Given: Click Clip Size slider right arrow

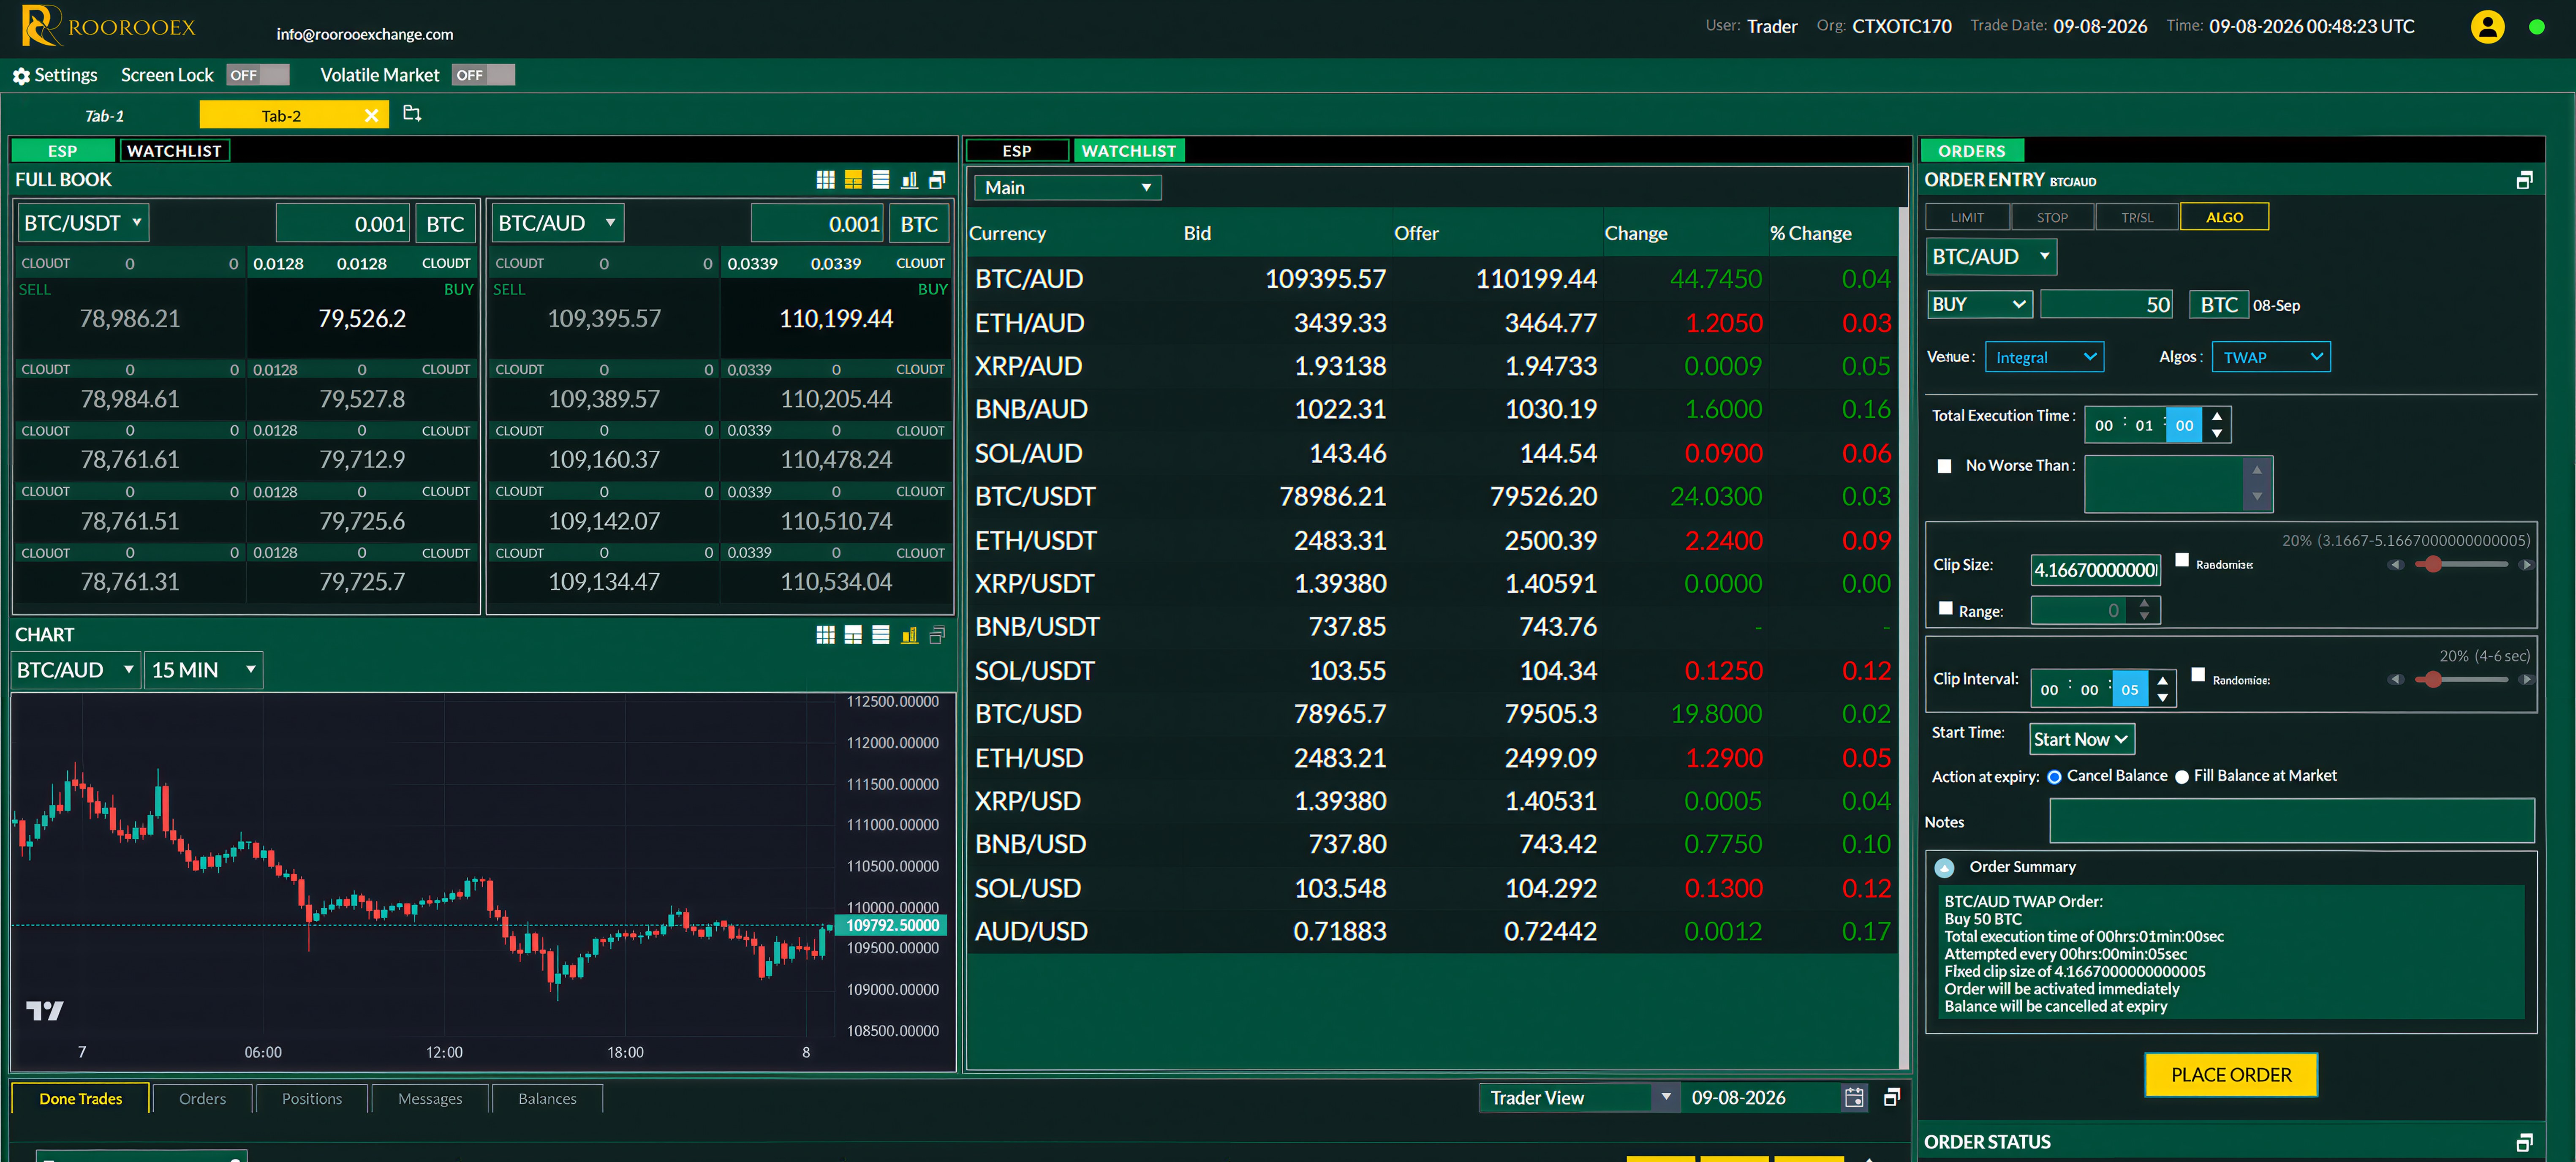Looking at the screenshot, I should (2526, 565).
